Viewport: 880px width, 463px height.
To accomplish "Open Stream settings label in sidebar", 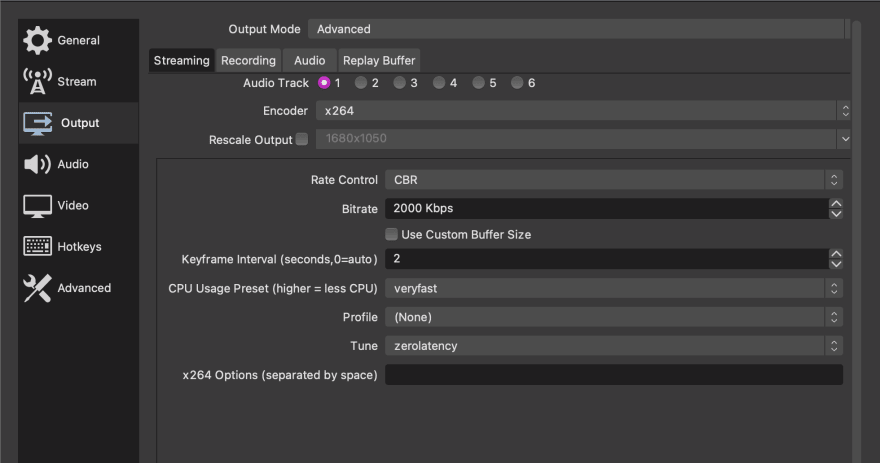I will pyautogui.click(x=77, y=81).
